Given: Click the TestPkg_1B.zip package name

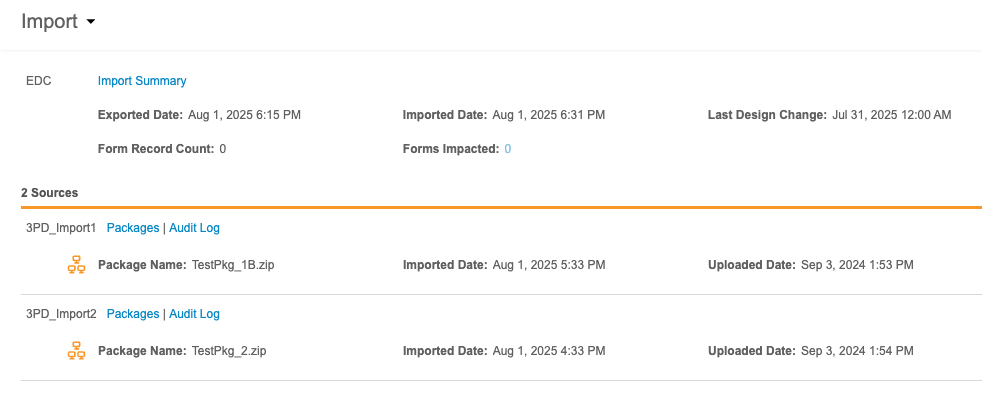Looking at the screenshot, I should pos(232,265).
